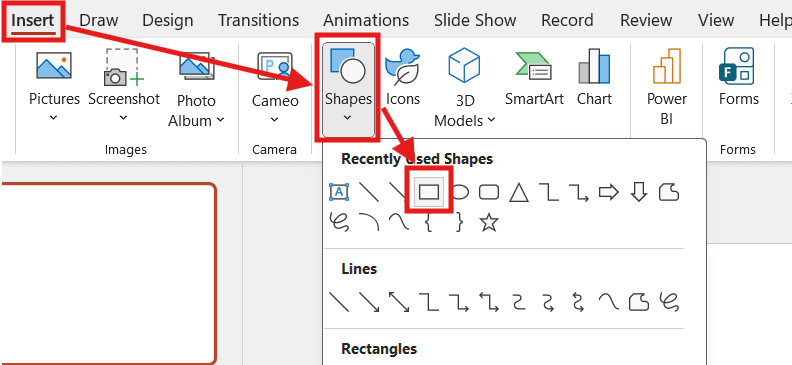Click the Lines section heading
This screenshot has height=365, width=792.
[359, 269]
